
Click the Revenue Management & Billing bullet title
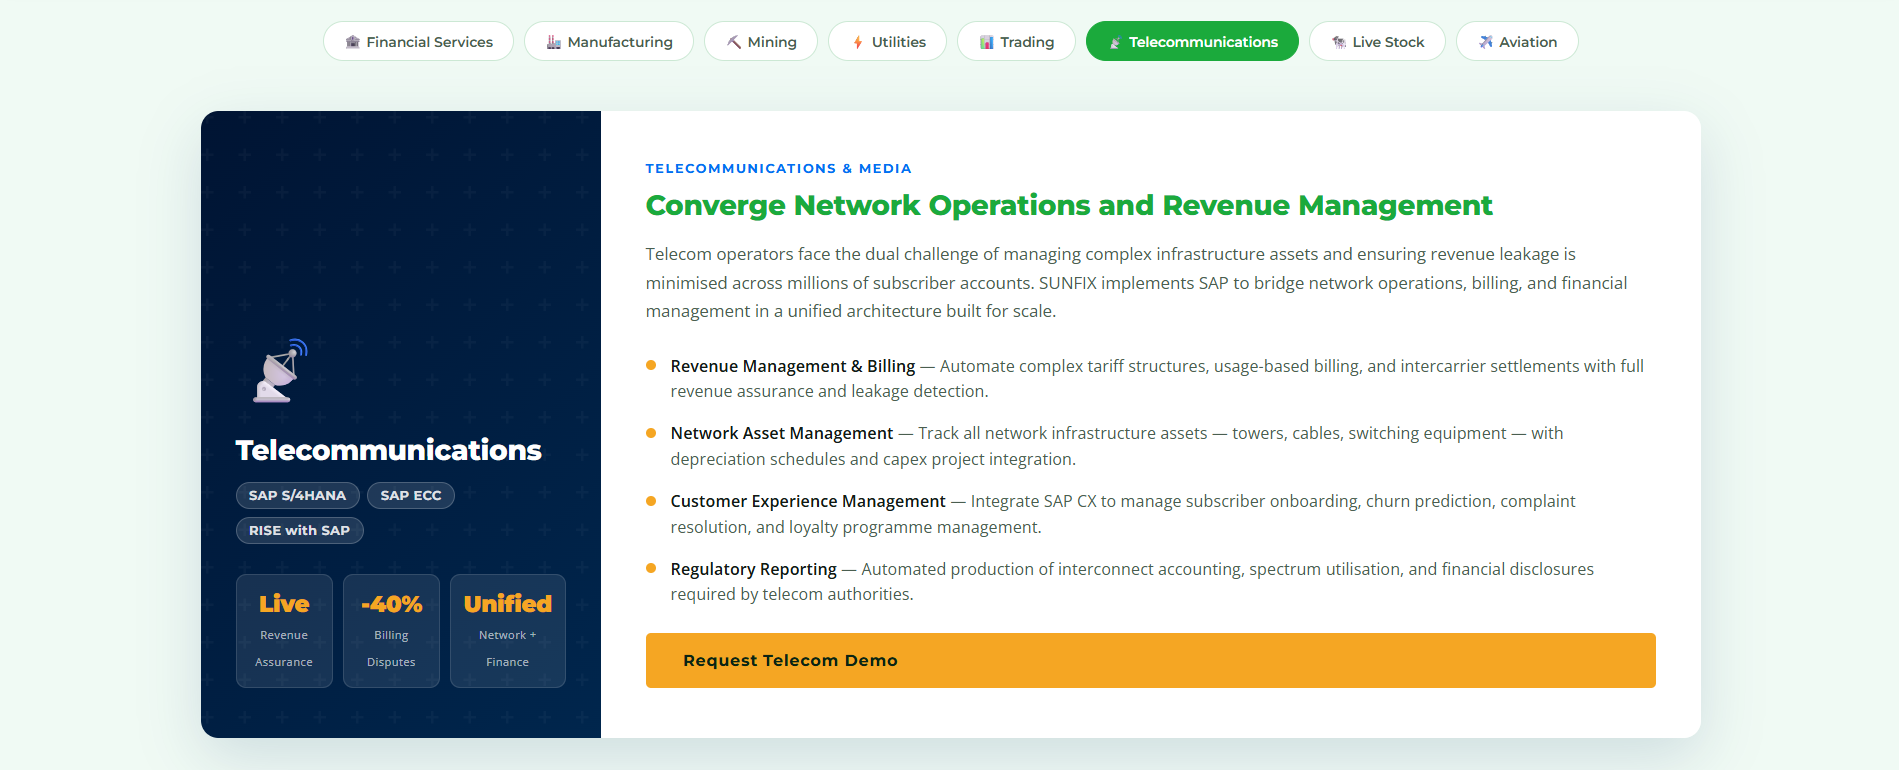[x=793, y=366]
